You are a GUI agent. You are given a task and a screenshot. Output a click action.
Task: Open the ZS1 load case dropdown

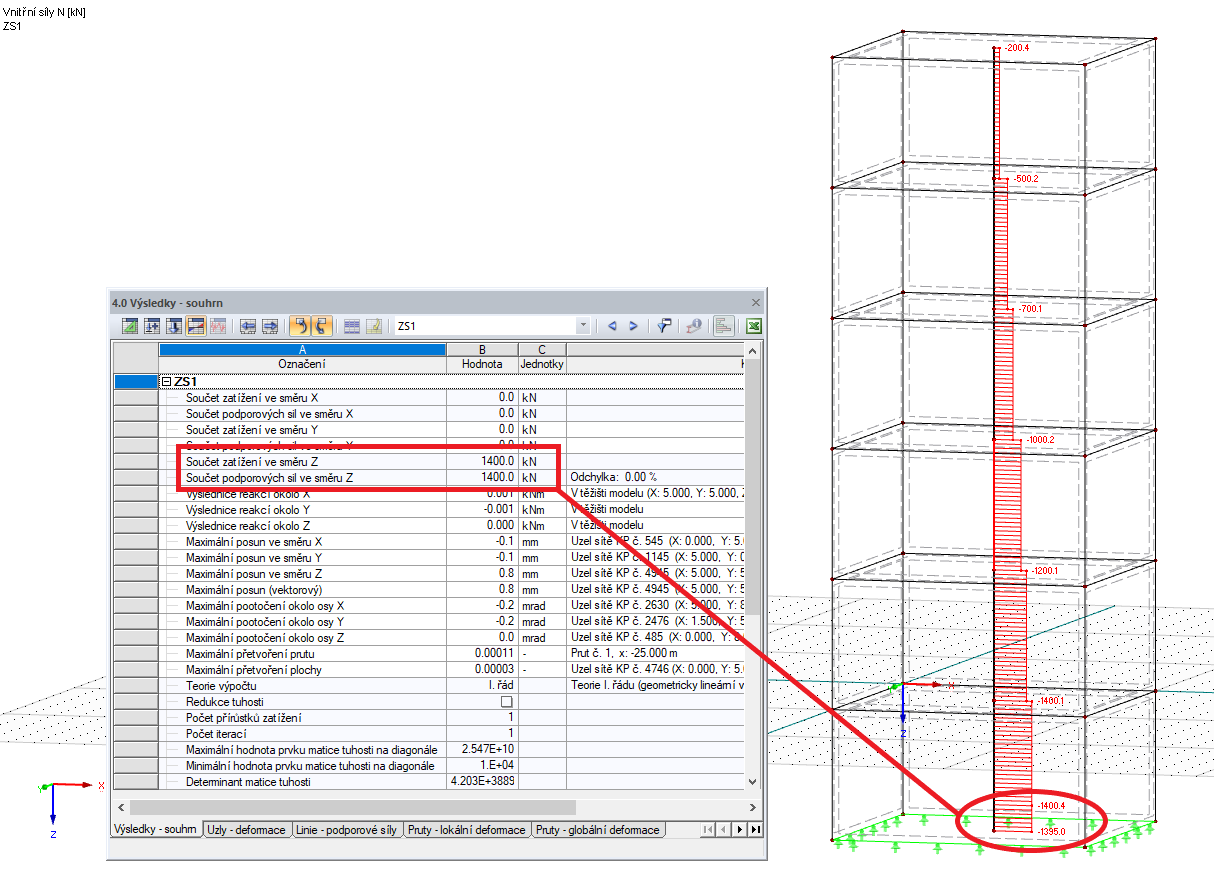pyautogui.click(x=583, y=326)
